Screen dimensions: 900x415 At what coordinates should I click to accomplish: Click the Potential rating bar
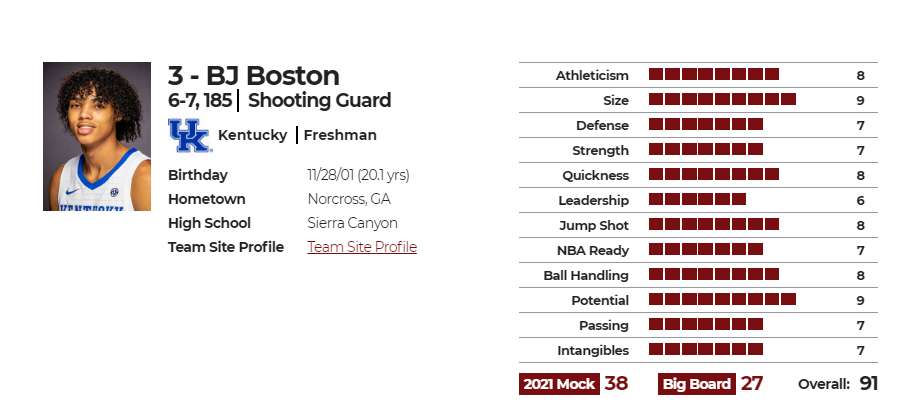pos(722,299)
